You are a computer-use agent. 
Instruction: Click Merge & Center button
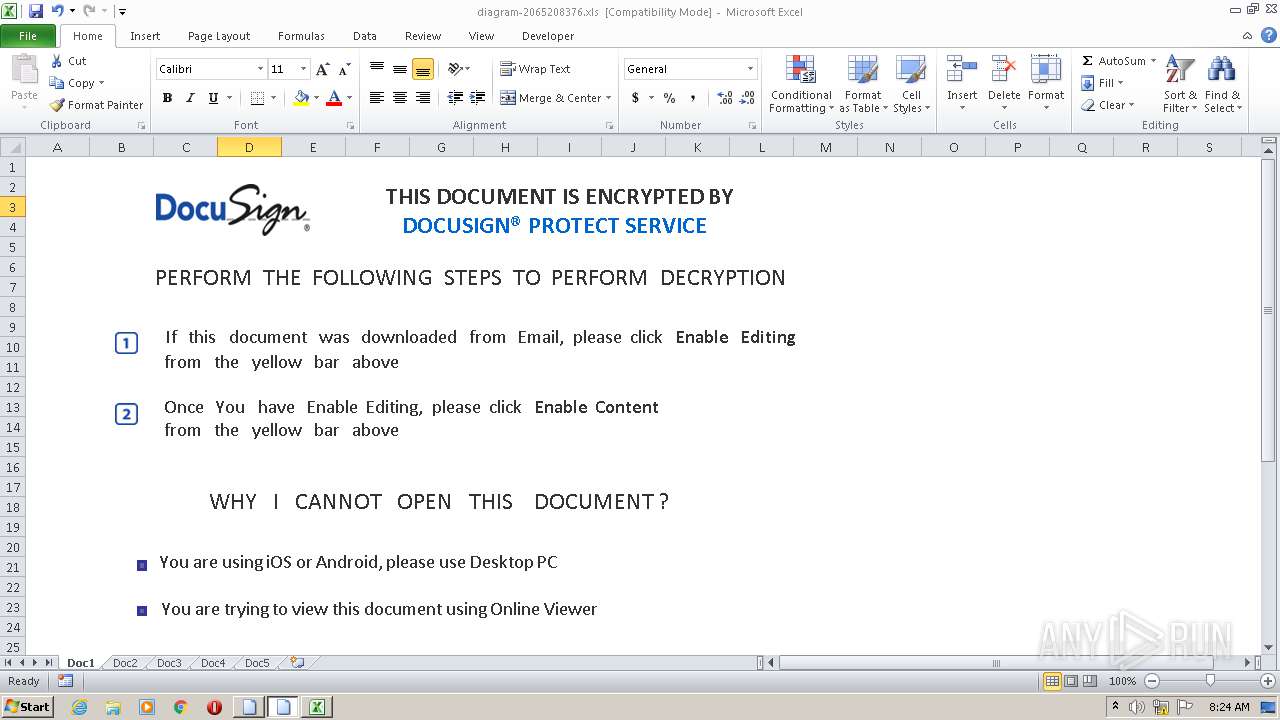coord(550,98)
